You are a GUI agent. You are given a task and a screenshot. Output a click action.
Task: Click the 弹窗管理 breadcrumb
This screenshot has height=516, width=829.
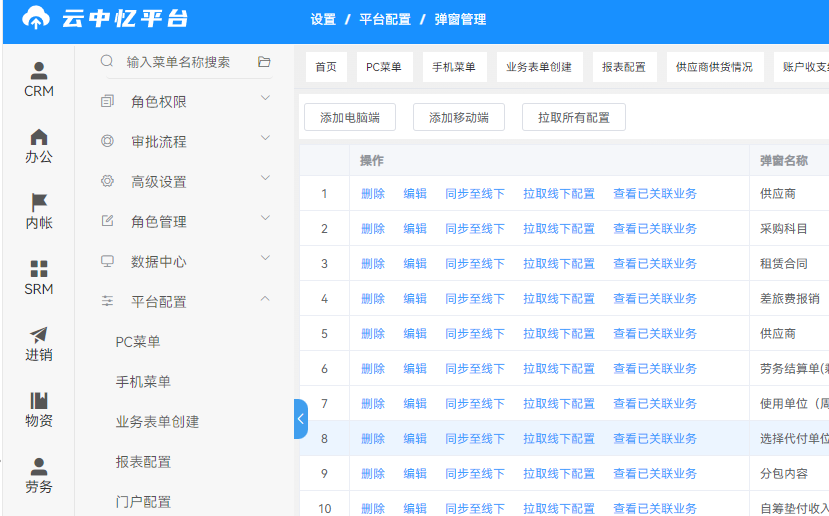(x=460, y=20)
